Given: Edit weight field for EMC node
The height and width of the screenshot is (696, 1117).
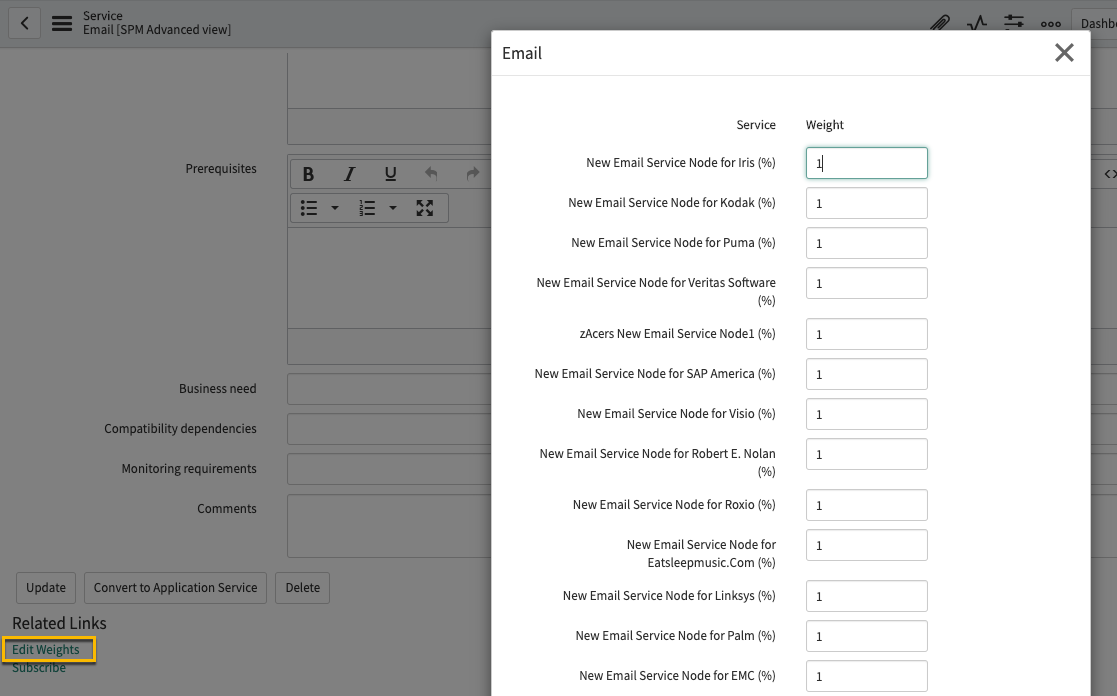Looking at the screenshot, I should pyautogui.click(x=867, y=676).
